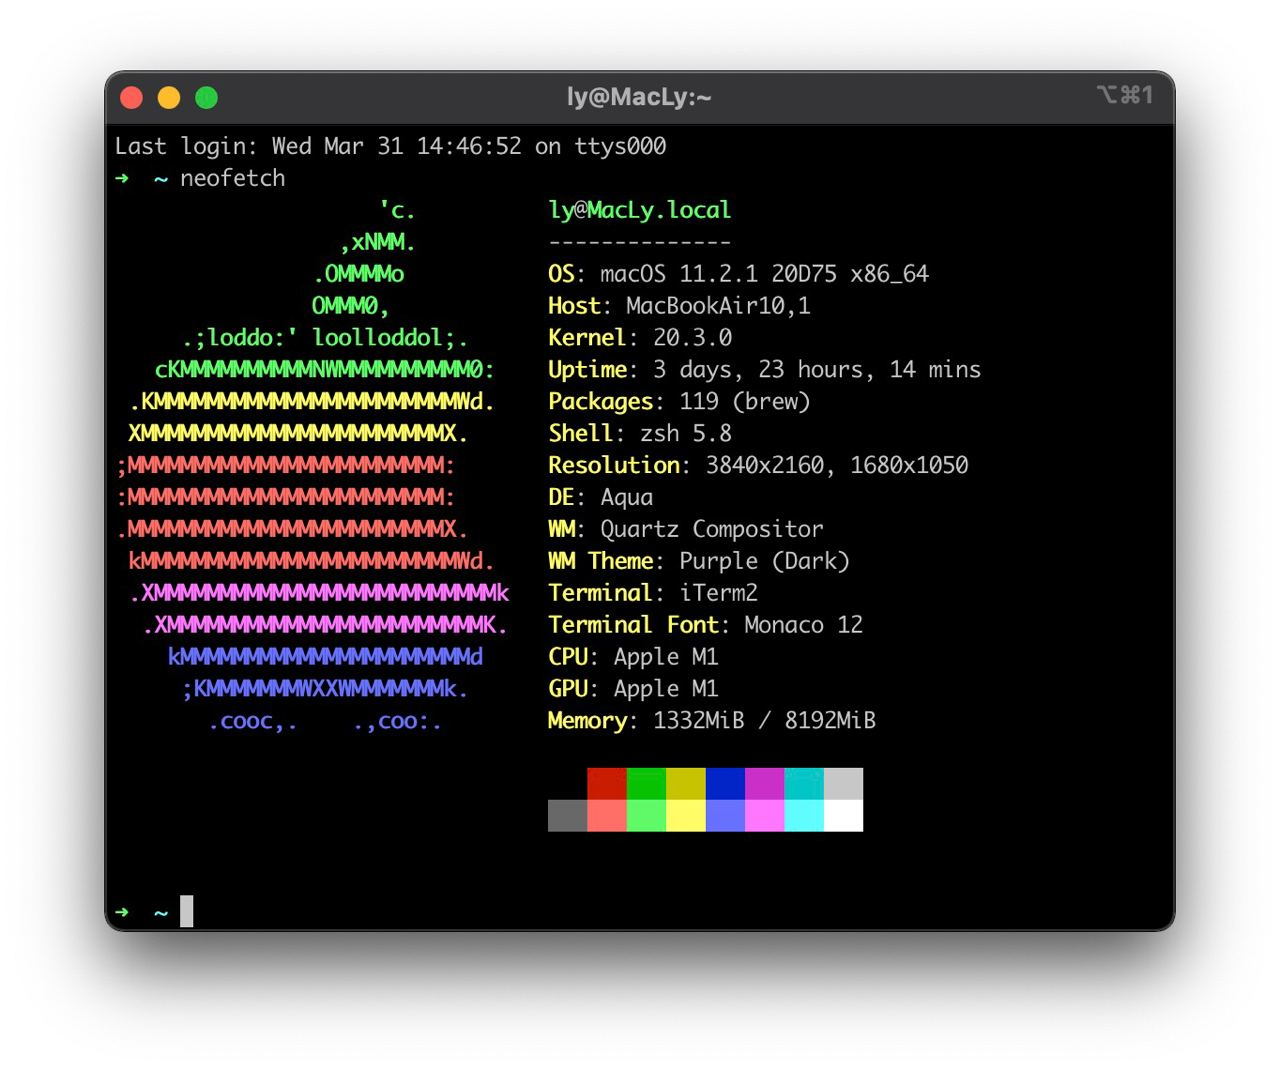The width and height of the screenshot is (1280, 1070).
Task: Click the OS line showing macOS 11.2.1
Action: point(738,274)
